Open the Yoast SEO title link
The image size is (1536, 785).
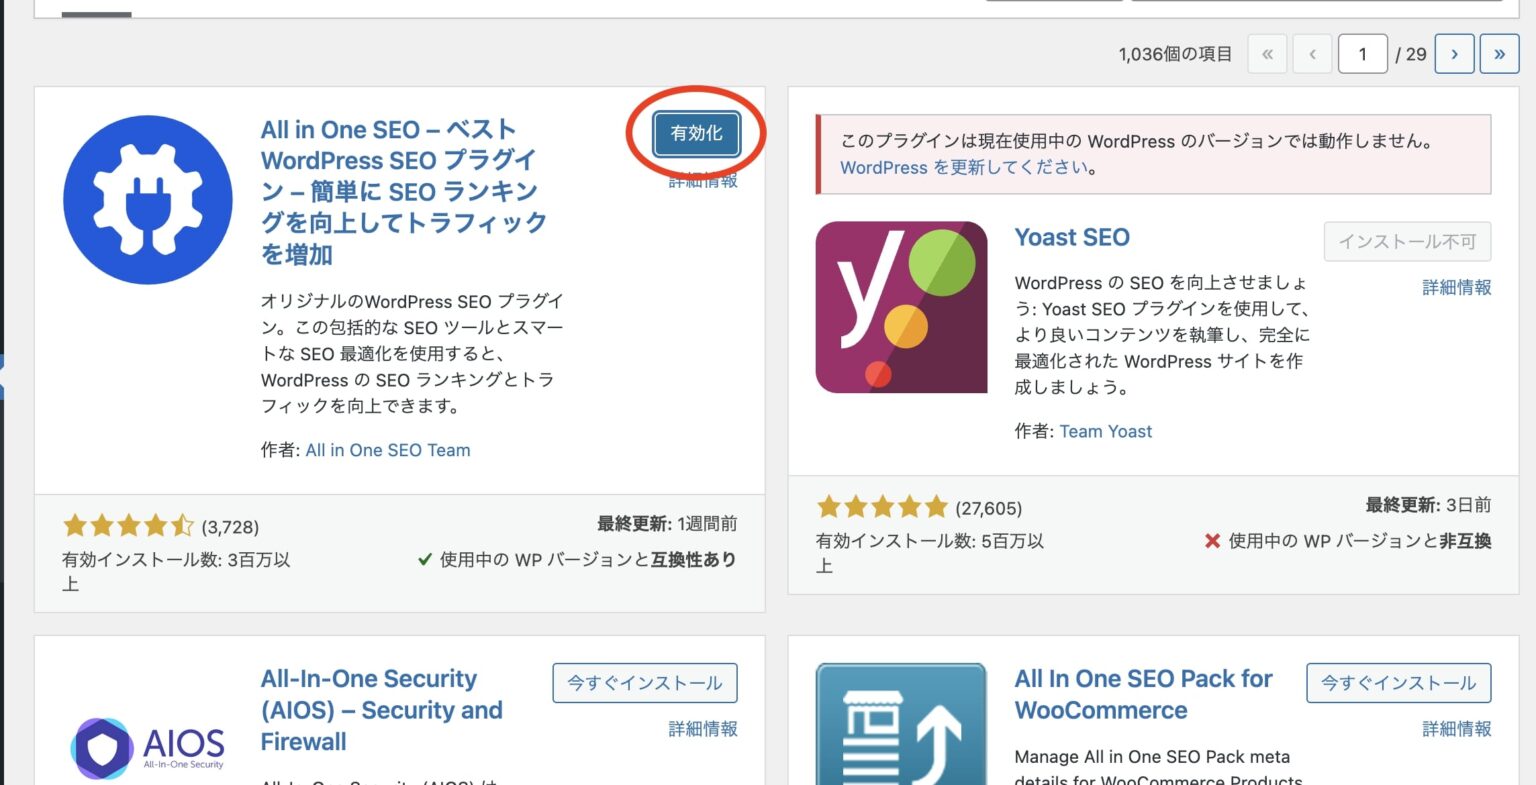[1072, 237]
